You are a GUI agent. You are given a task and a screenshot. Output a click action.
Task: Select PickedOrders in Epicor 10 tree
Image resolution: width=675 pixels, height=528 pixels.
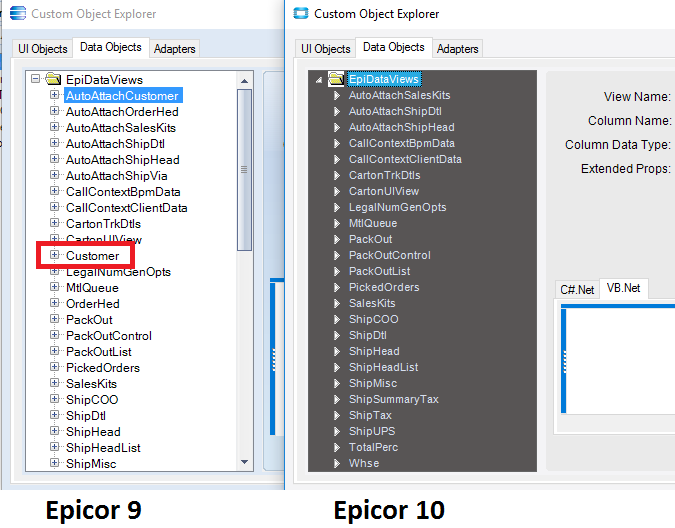tap(384, 287)
